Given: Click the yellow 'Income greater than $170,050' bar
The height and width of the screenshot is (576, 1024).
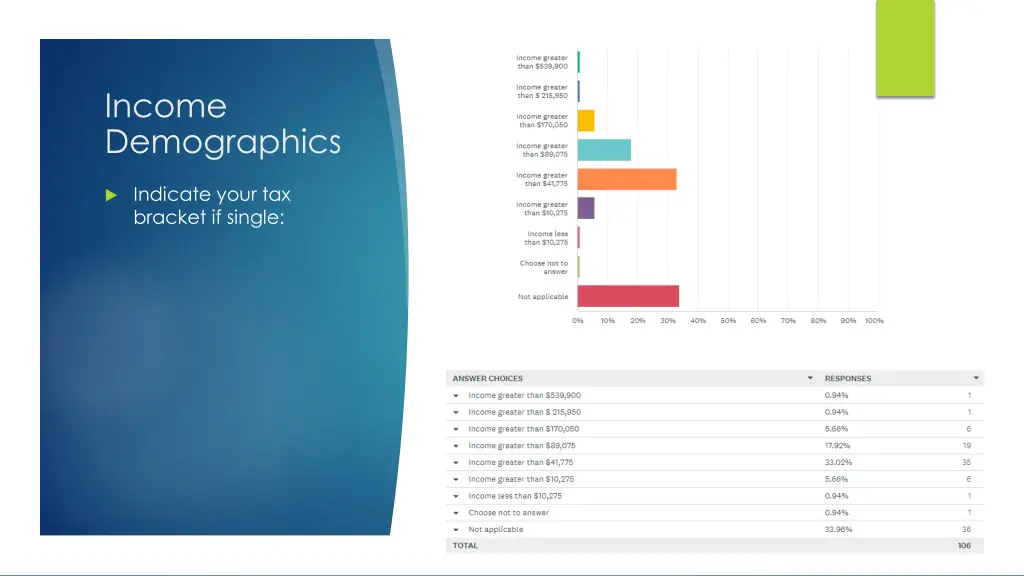Looking at the screenshot, I should (x=586, y=121).
